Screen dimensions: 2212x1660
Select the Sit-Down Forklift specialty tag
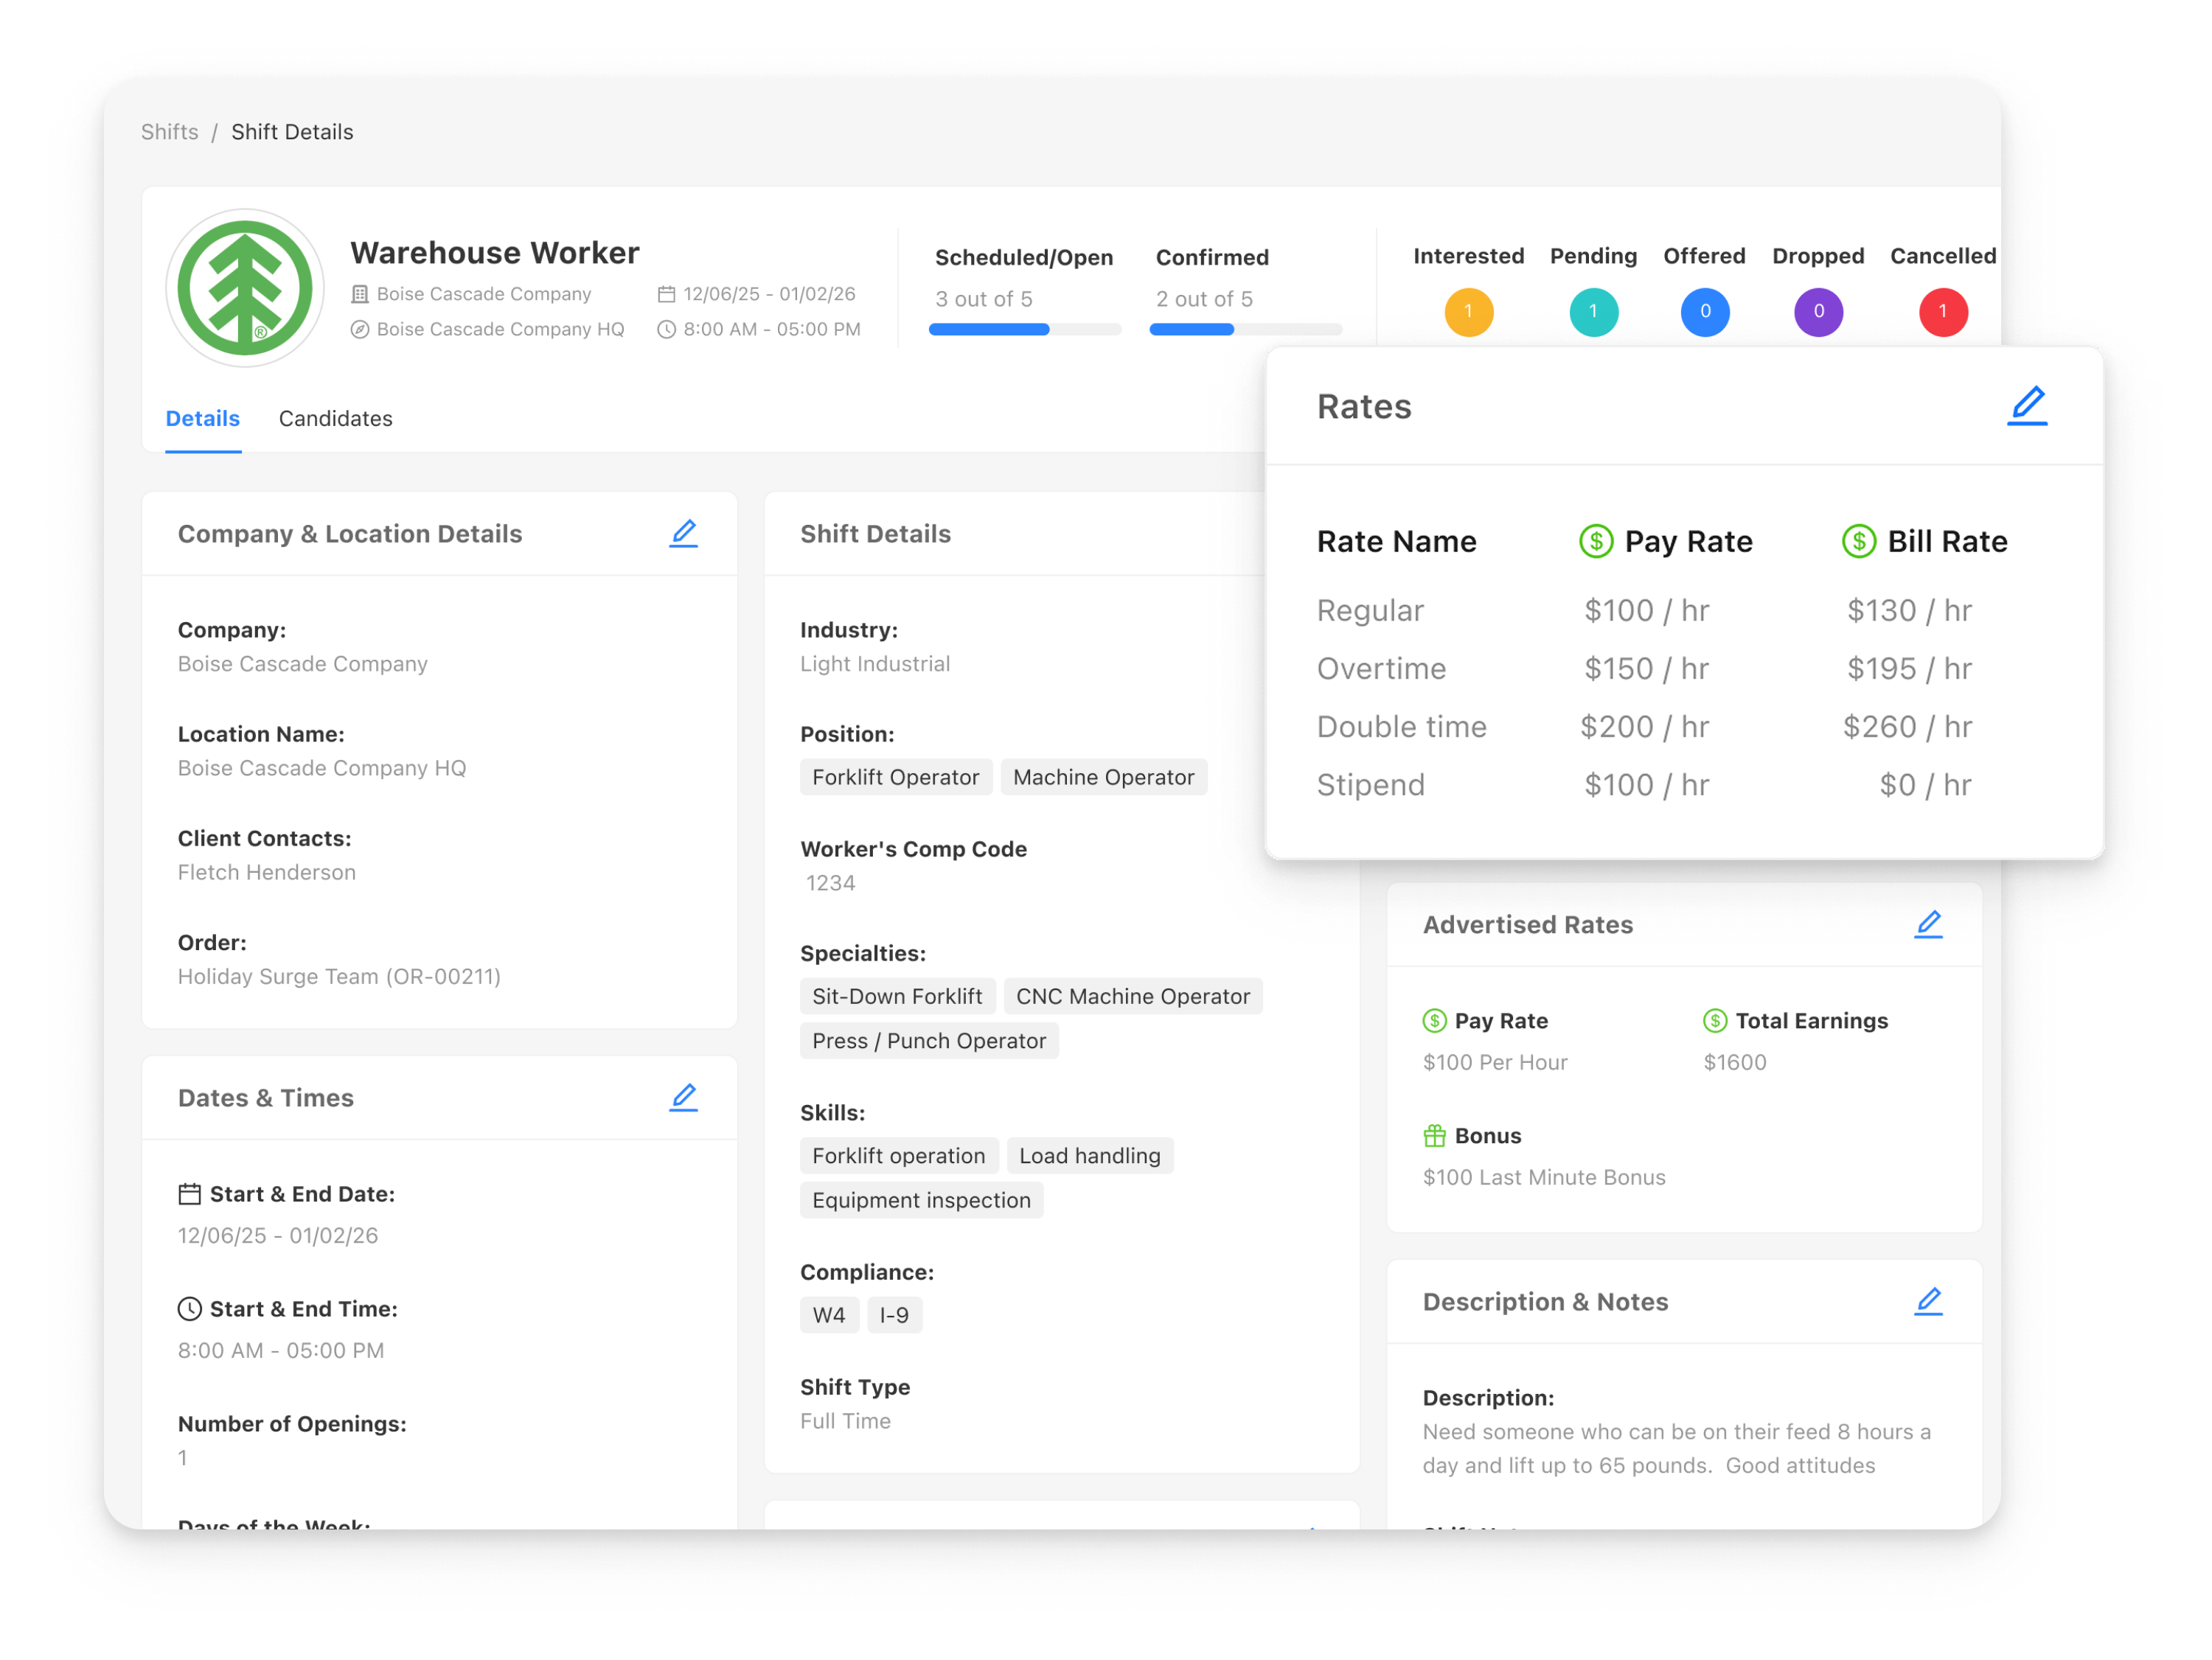(x=898, y=996)
